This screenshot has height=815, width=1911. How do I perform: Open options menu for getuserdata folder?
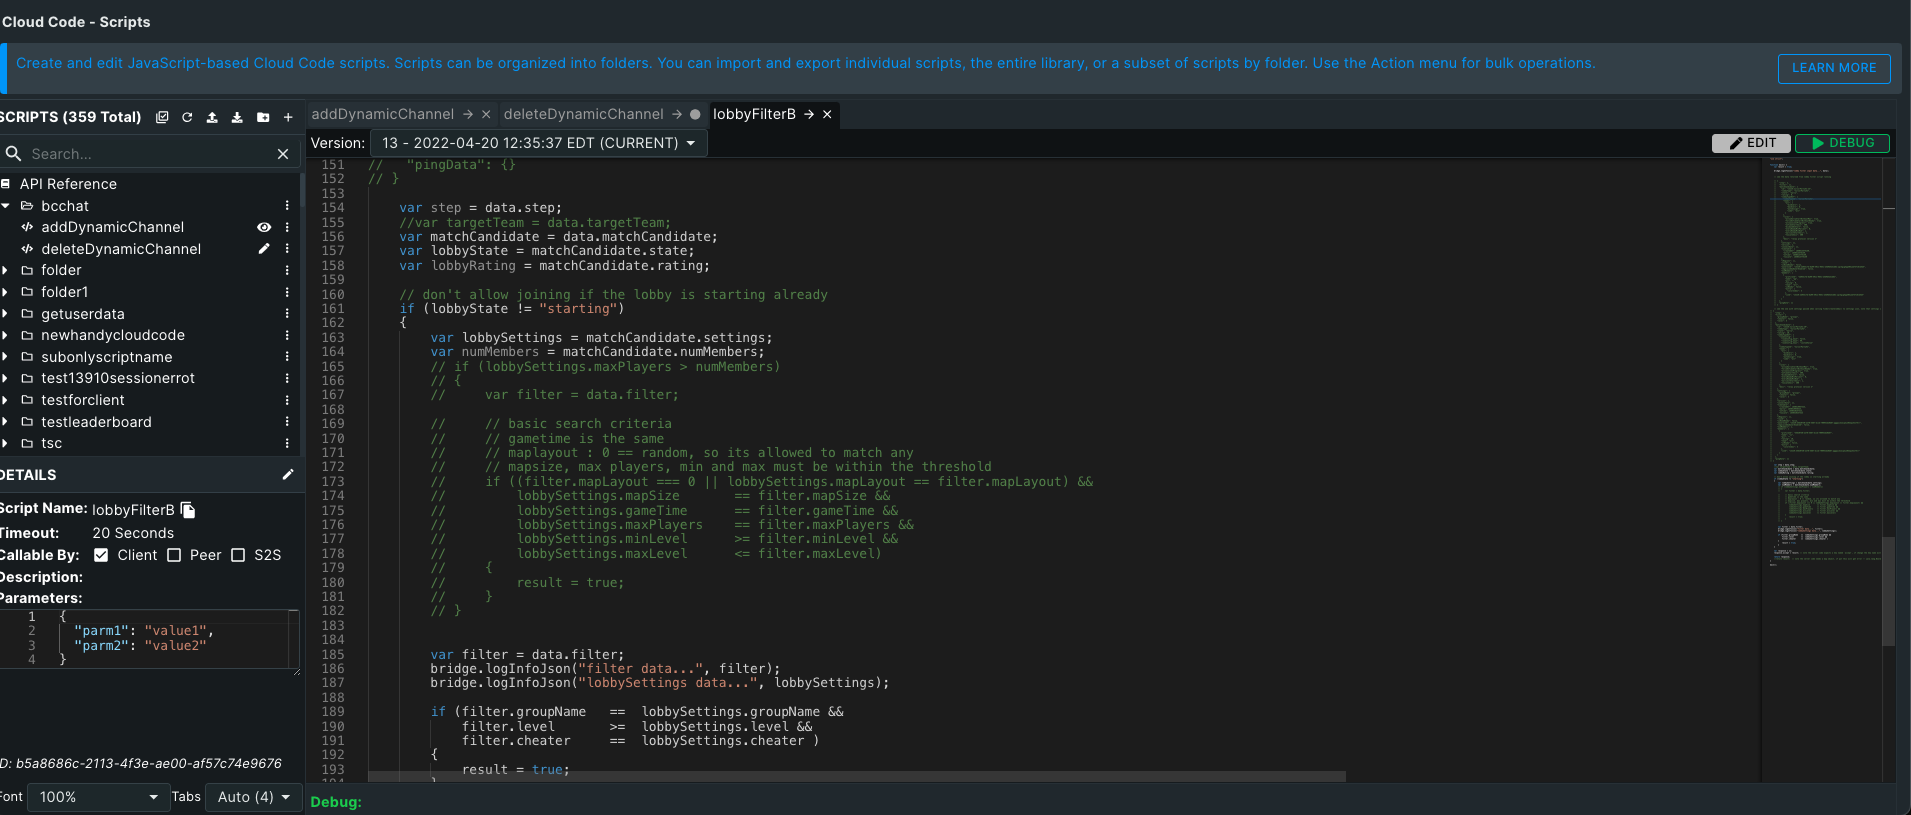(x=287, y=314)
